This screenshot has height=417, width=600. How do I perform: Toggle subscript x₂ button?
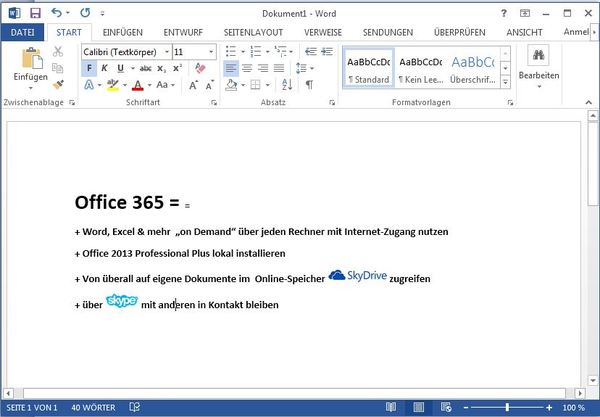coord(161,69)
